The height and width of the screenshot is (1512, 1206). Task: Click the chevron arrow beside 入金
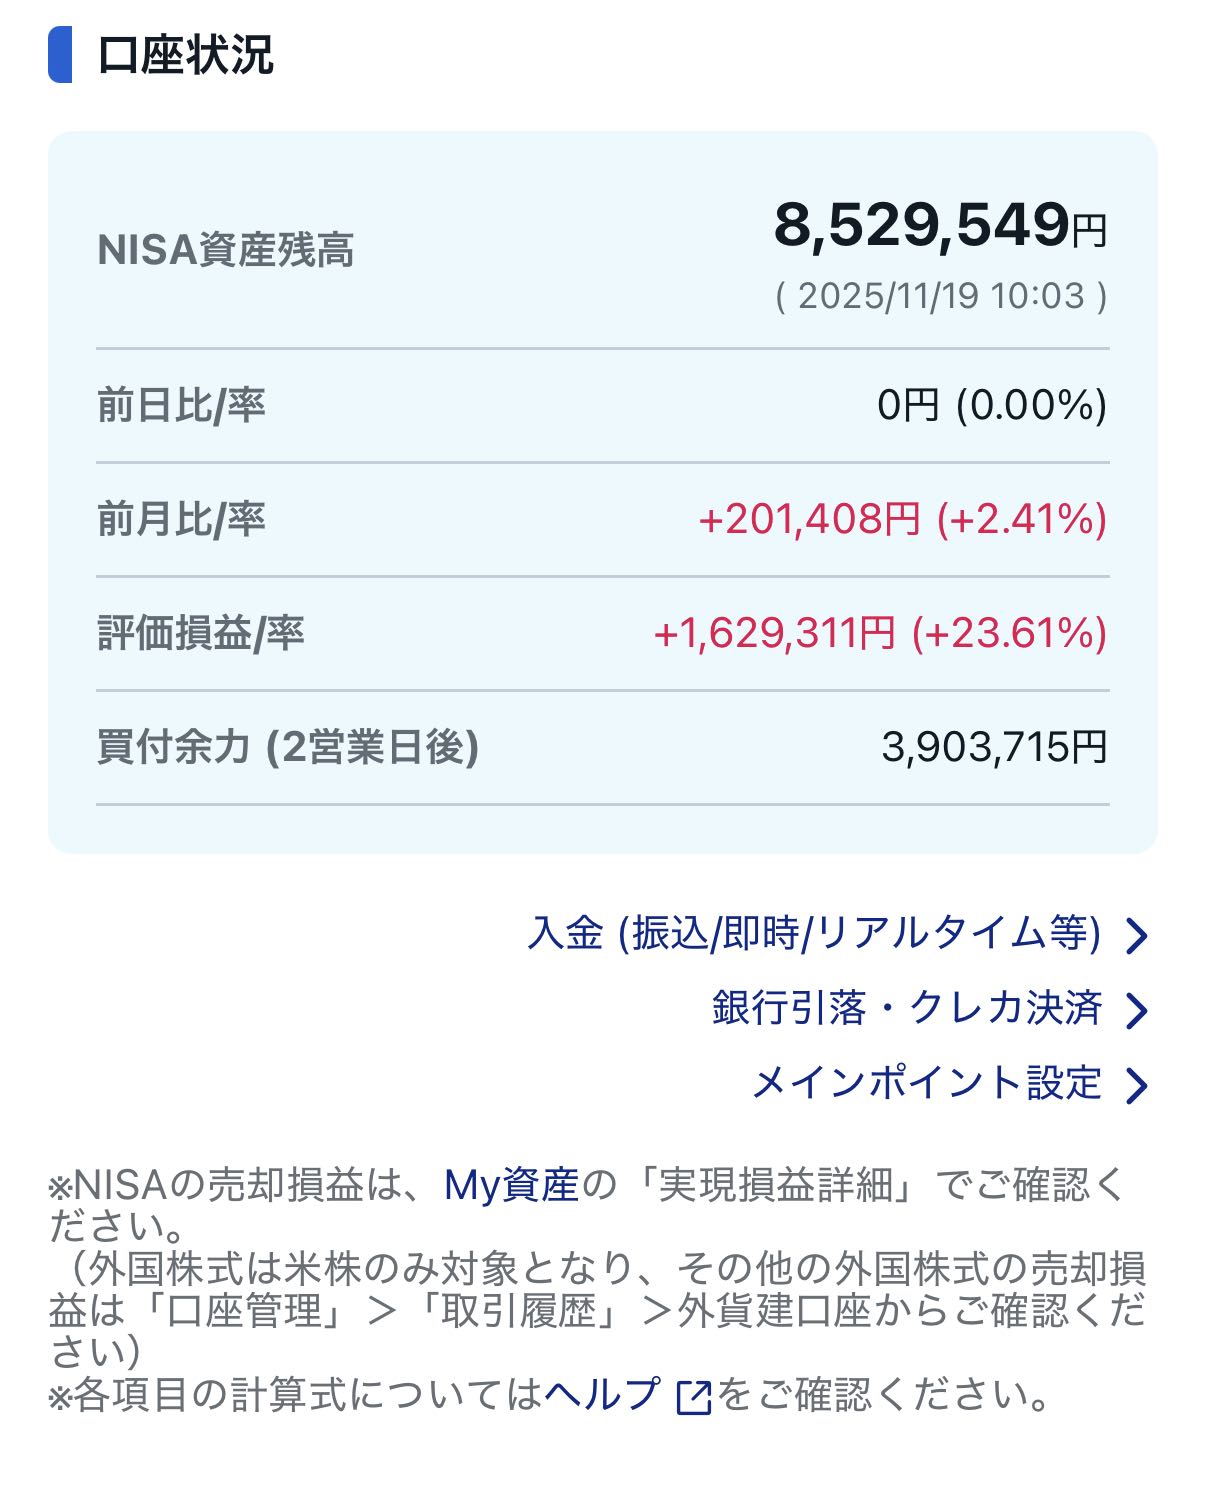[x=1136, y=937]
